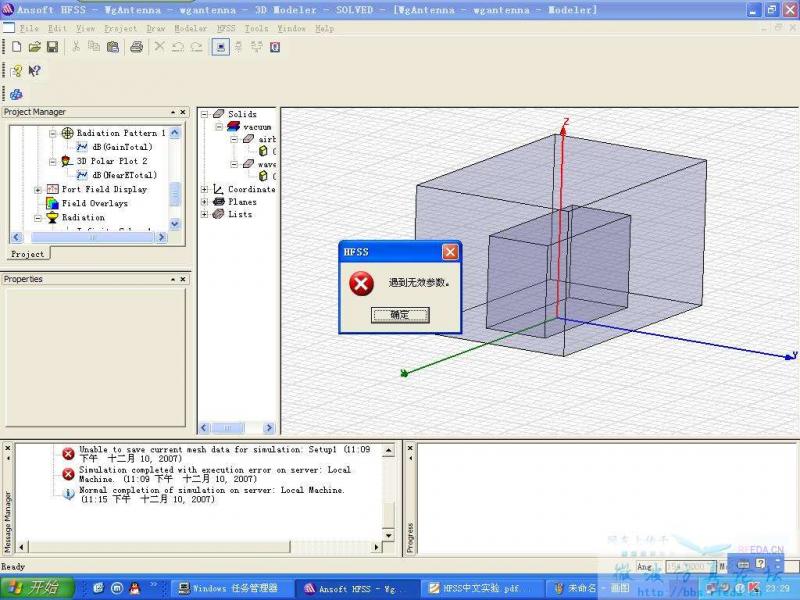Expand the Coordinate node
This screenshot has height=600, width=800.
205,189
